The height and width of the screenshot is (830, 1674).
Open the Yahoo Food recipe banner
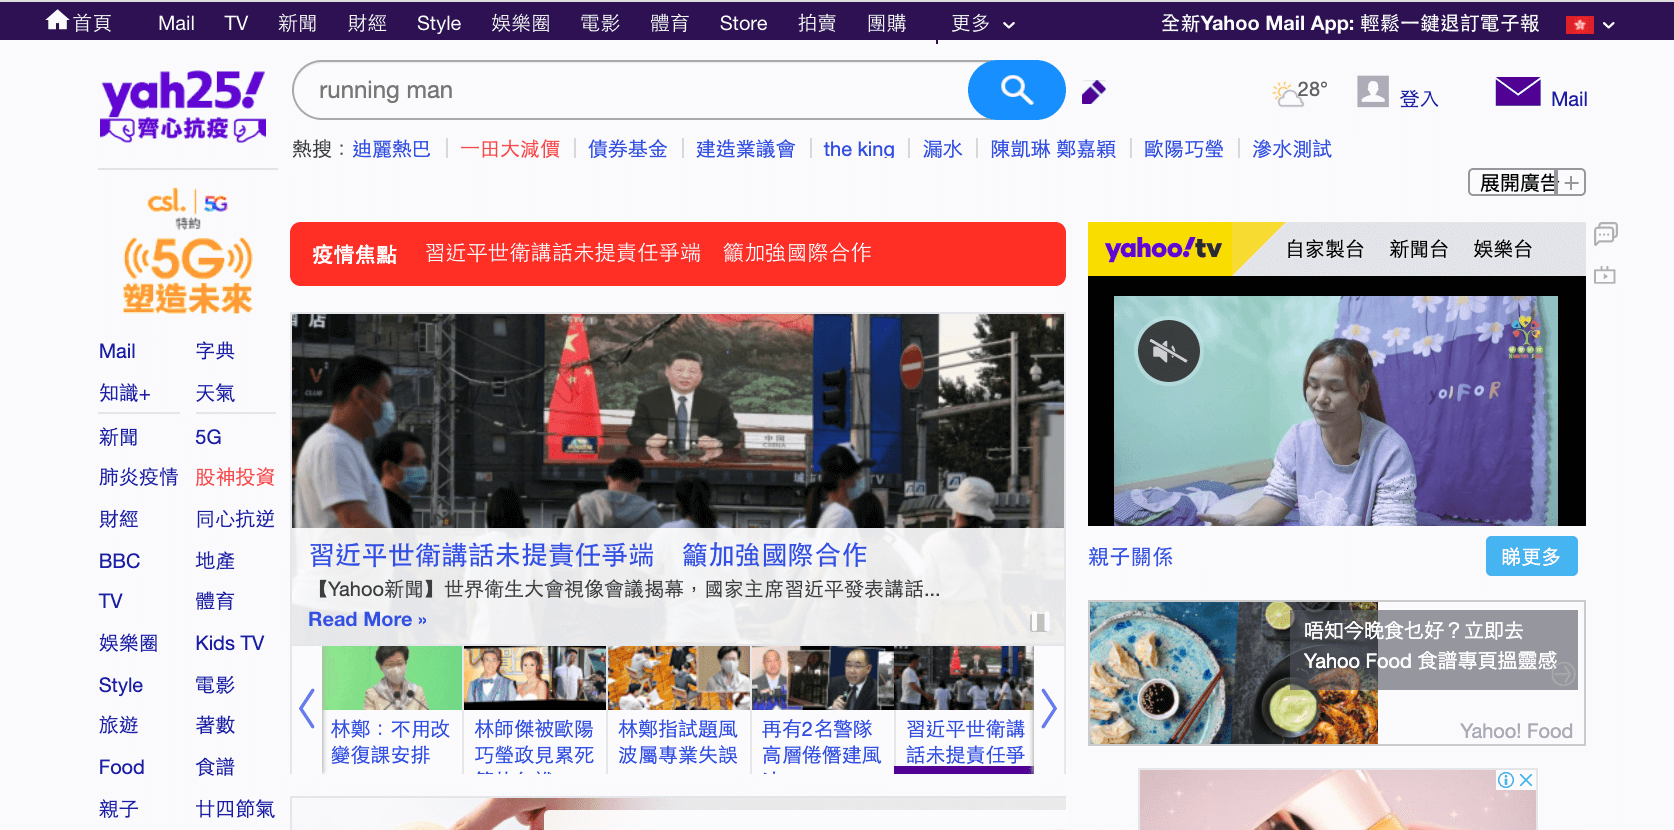click(1336, 672)
